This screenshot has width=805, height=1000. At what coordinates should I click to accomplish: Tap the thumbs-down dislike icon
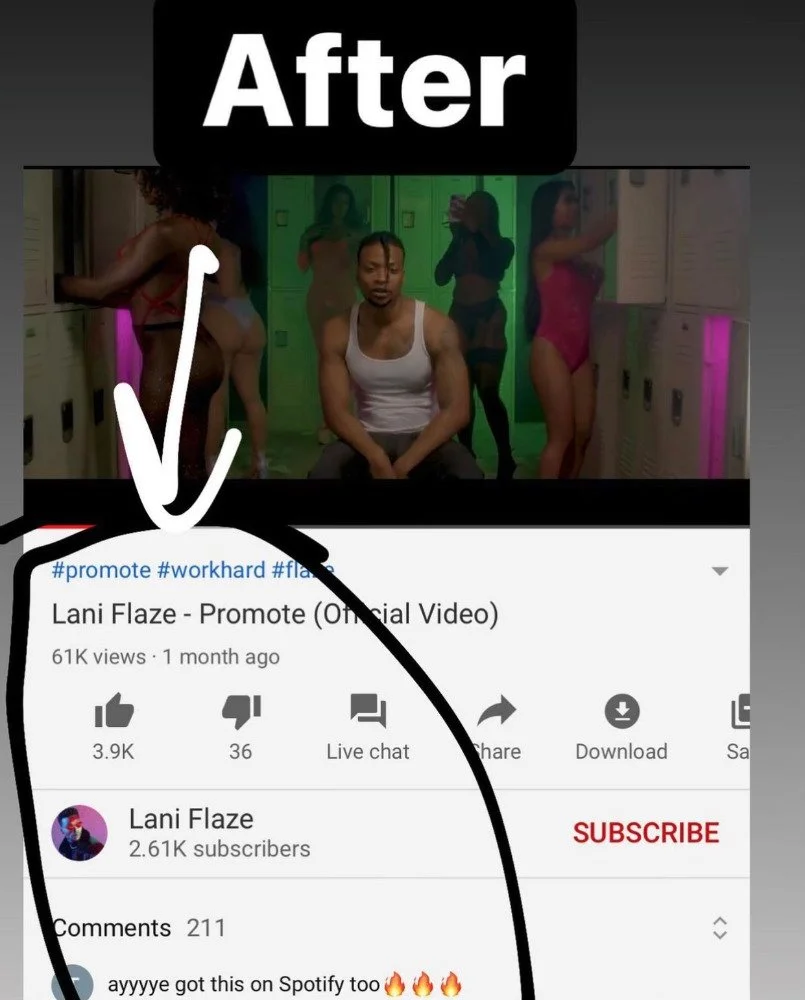(241, 711)
